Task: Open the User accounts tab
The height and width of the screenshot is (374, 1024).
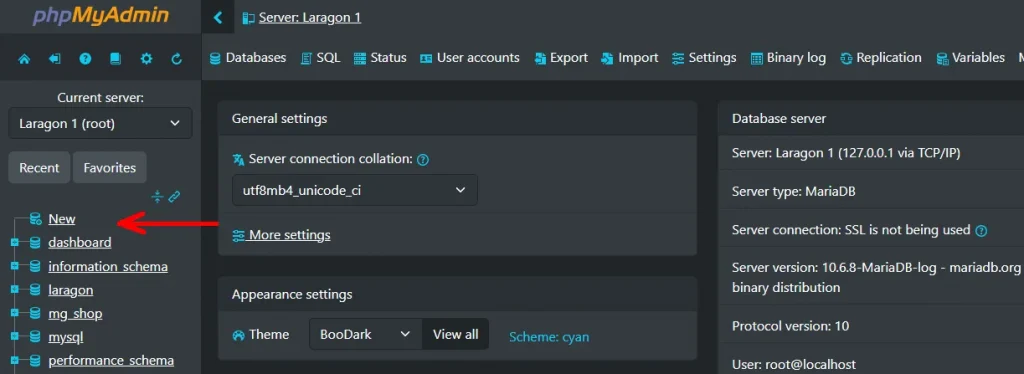Action: click(x=470, y=58)
